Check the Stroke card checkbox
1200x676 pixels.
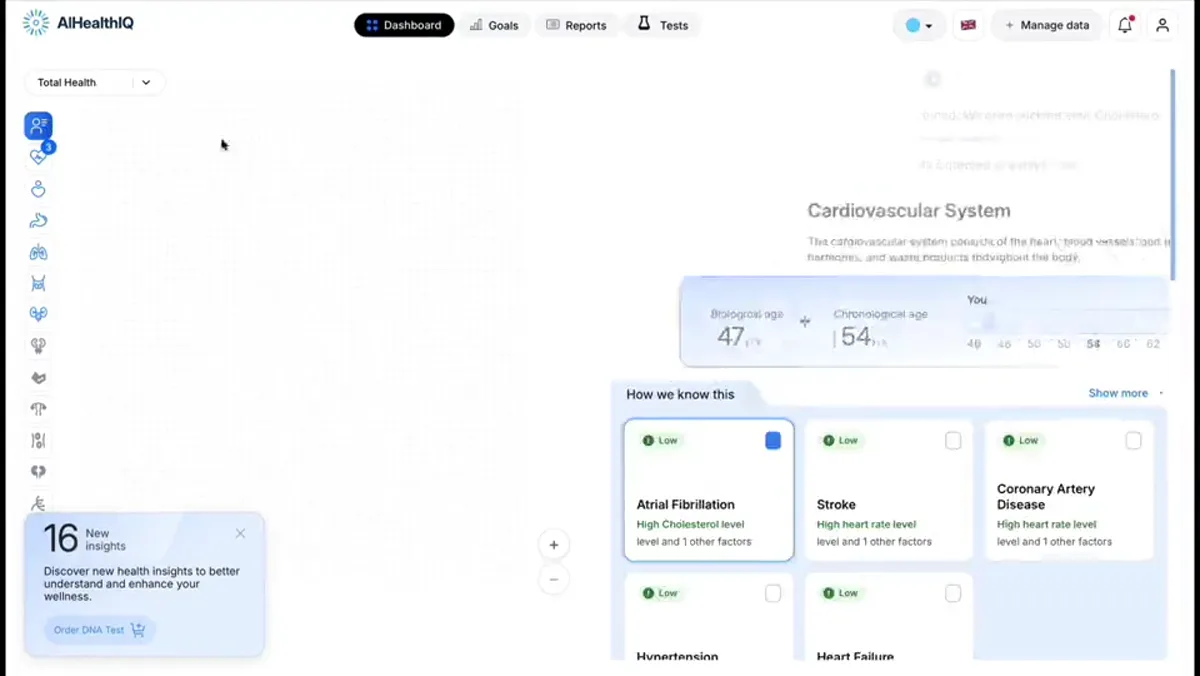953,440
